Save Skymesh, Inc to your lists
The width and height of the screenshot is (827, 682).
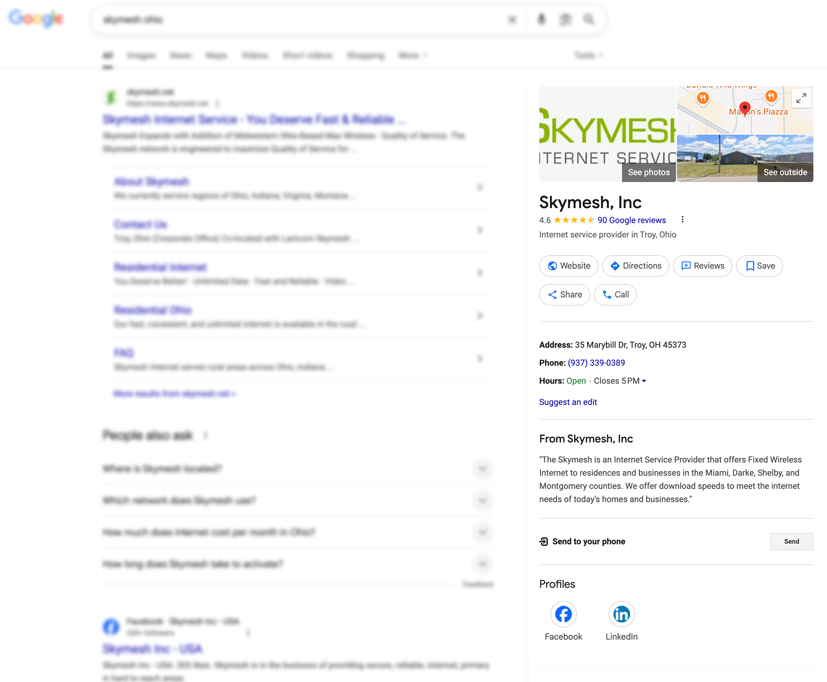759,266
